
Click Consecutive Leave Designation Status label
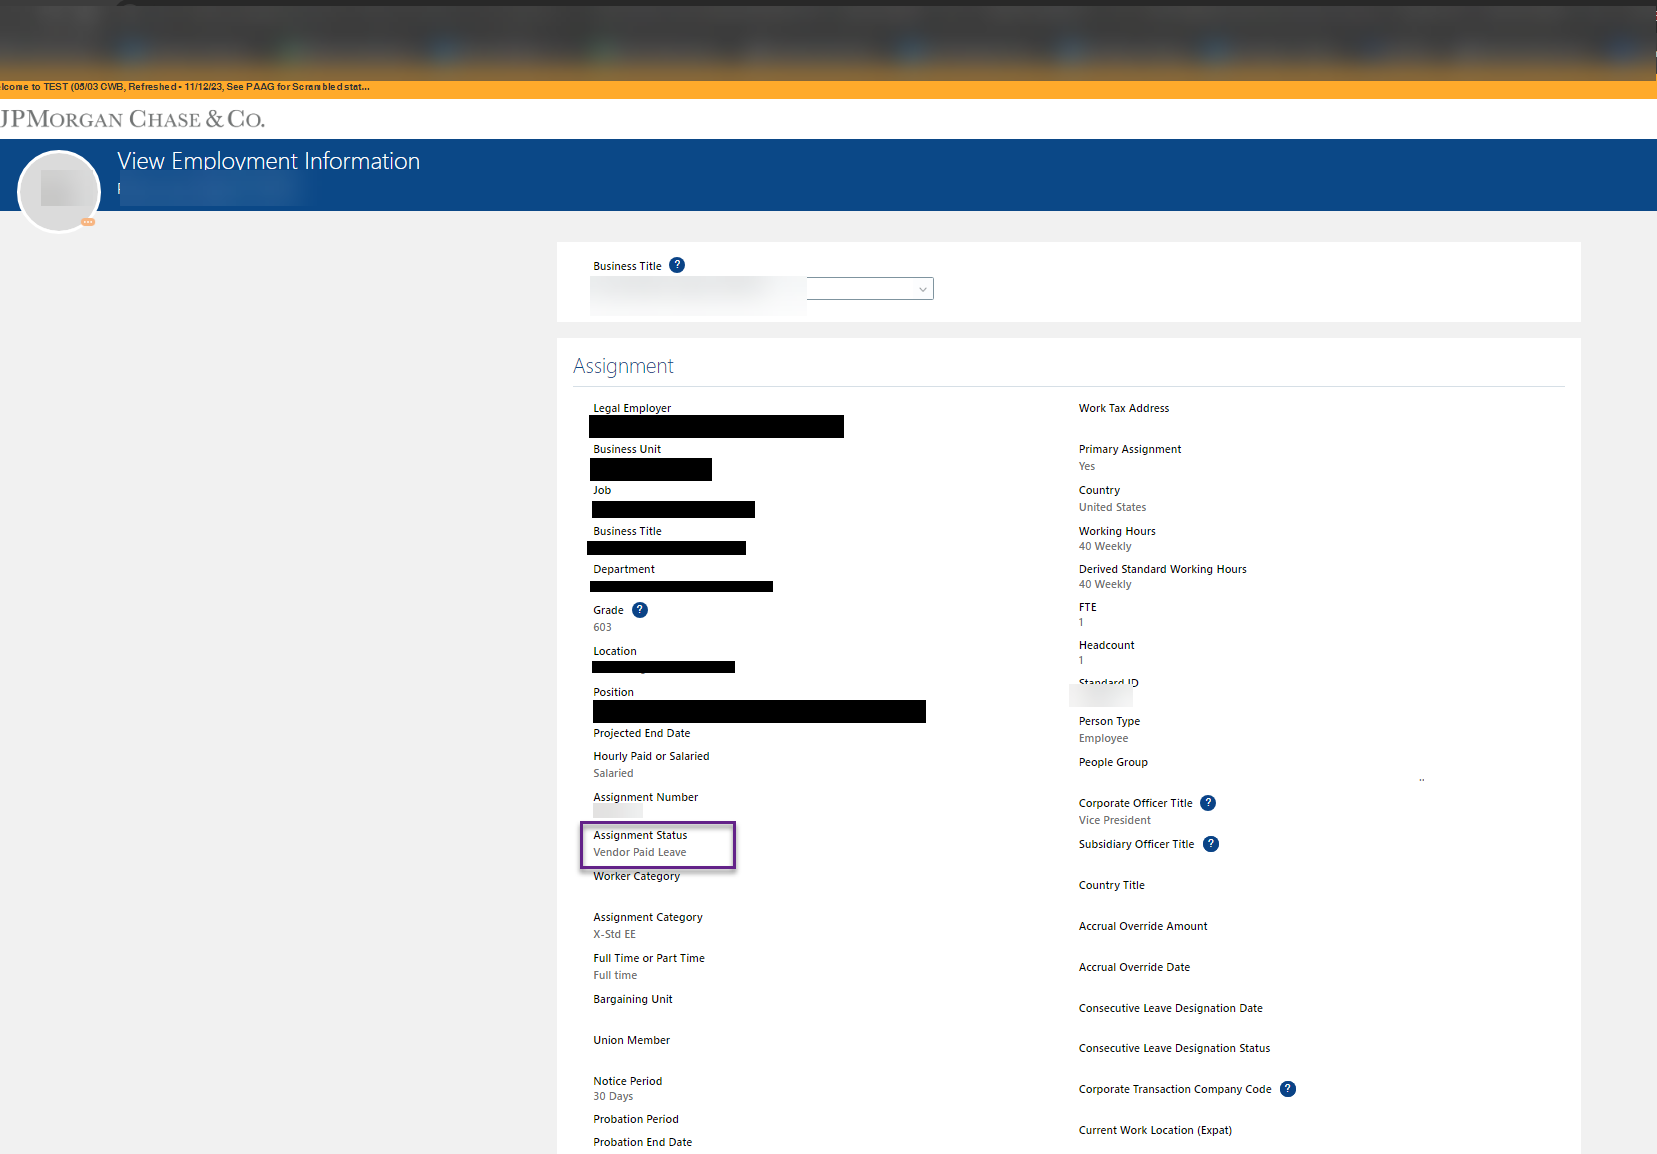click(1174, 1048)
